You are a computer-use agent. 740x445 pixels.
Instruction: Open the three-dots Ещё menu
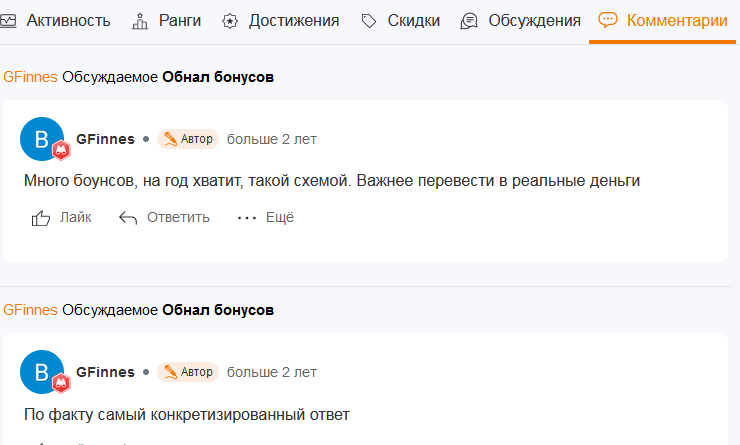point(247,218)
